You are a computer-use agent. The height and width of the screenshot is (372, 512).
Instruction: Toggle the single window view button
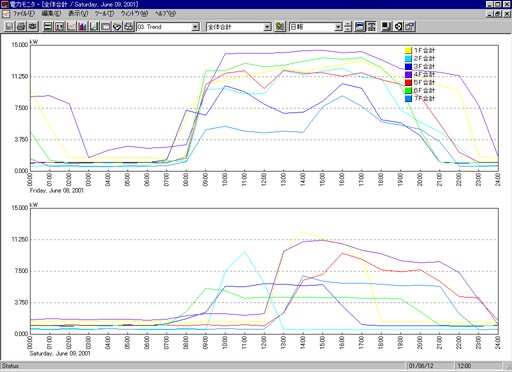click(360, 27)
